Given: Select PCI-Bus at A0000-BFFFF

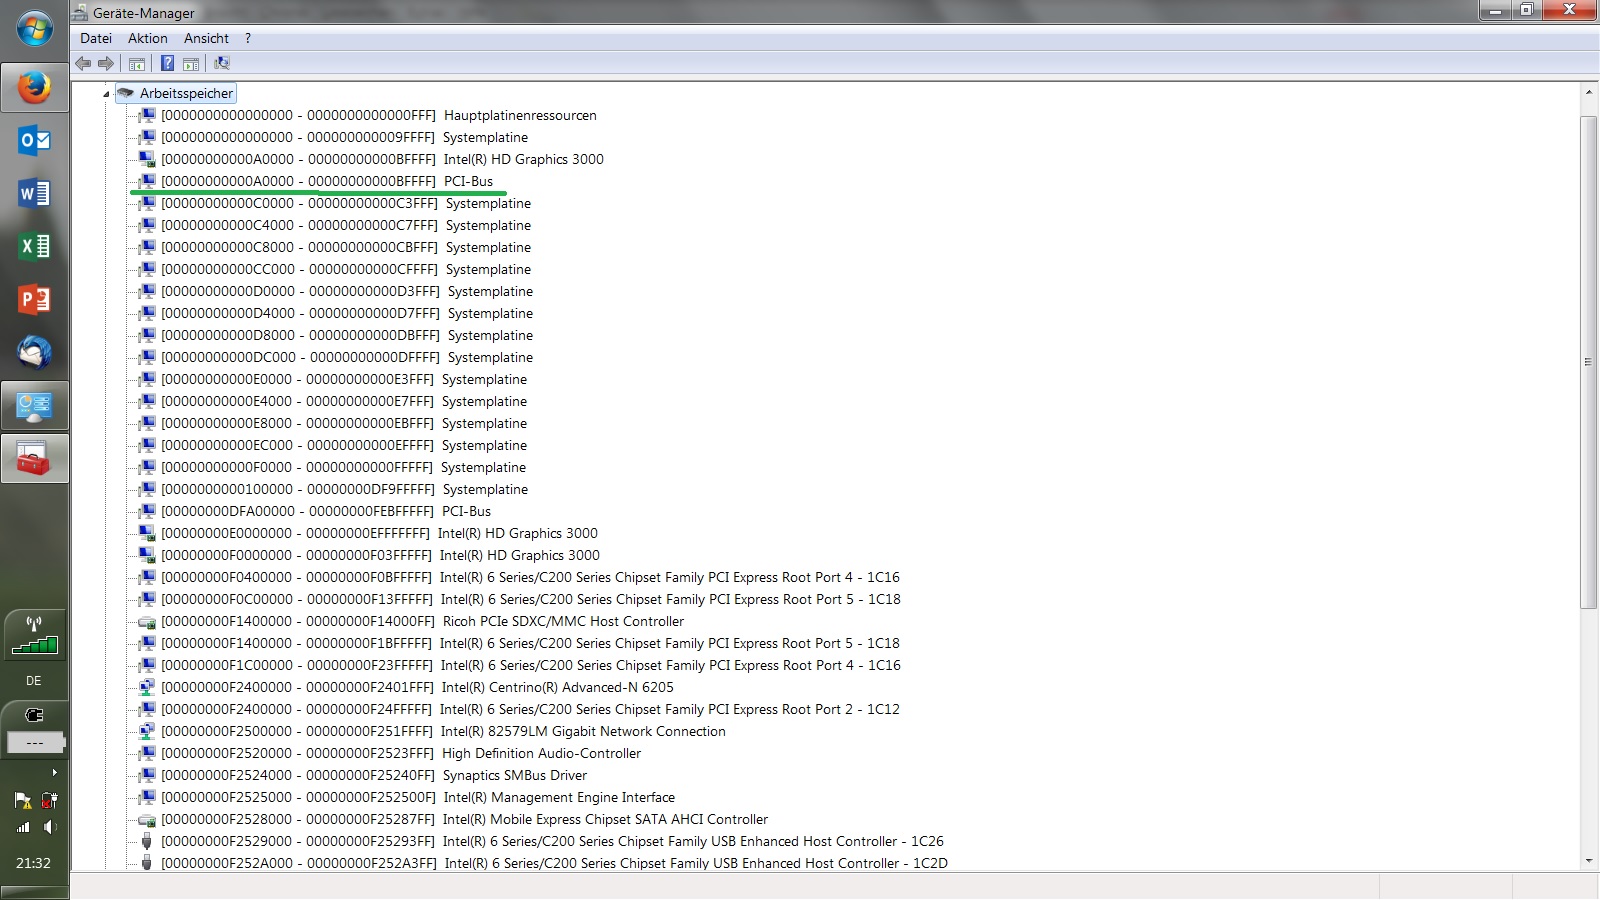Looking at the screenshot, I should 327,181.
